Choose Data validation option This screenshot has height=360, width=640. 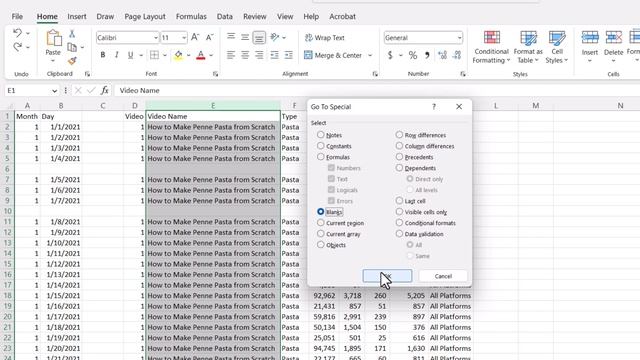(399, 233)
